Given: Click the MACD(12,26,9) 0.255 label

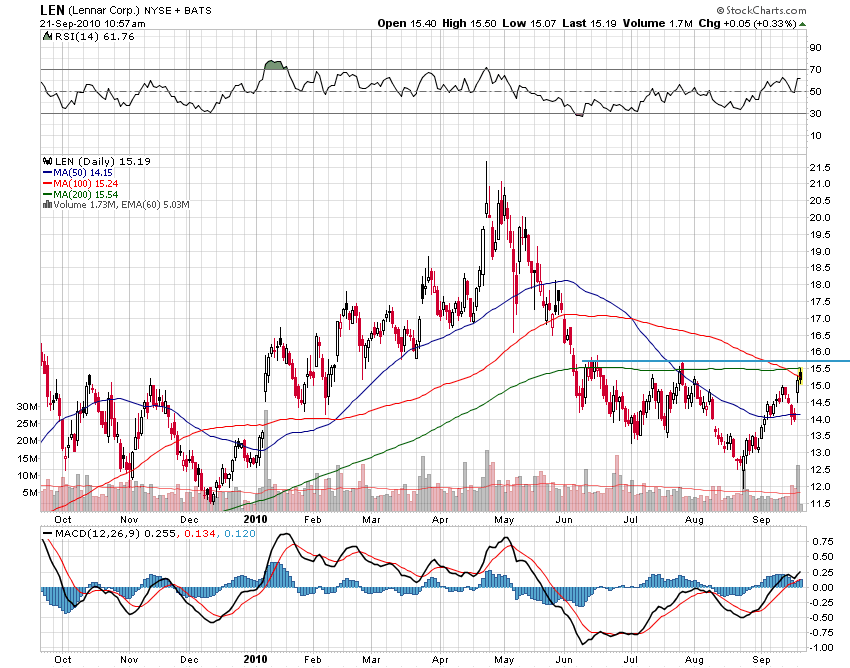Looking at the screenshot, I should (x=115, y=534).
